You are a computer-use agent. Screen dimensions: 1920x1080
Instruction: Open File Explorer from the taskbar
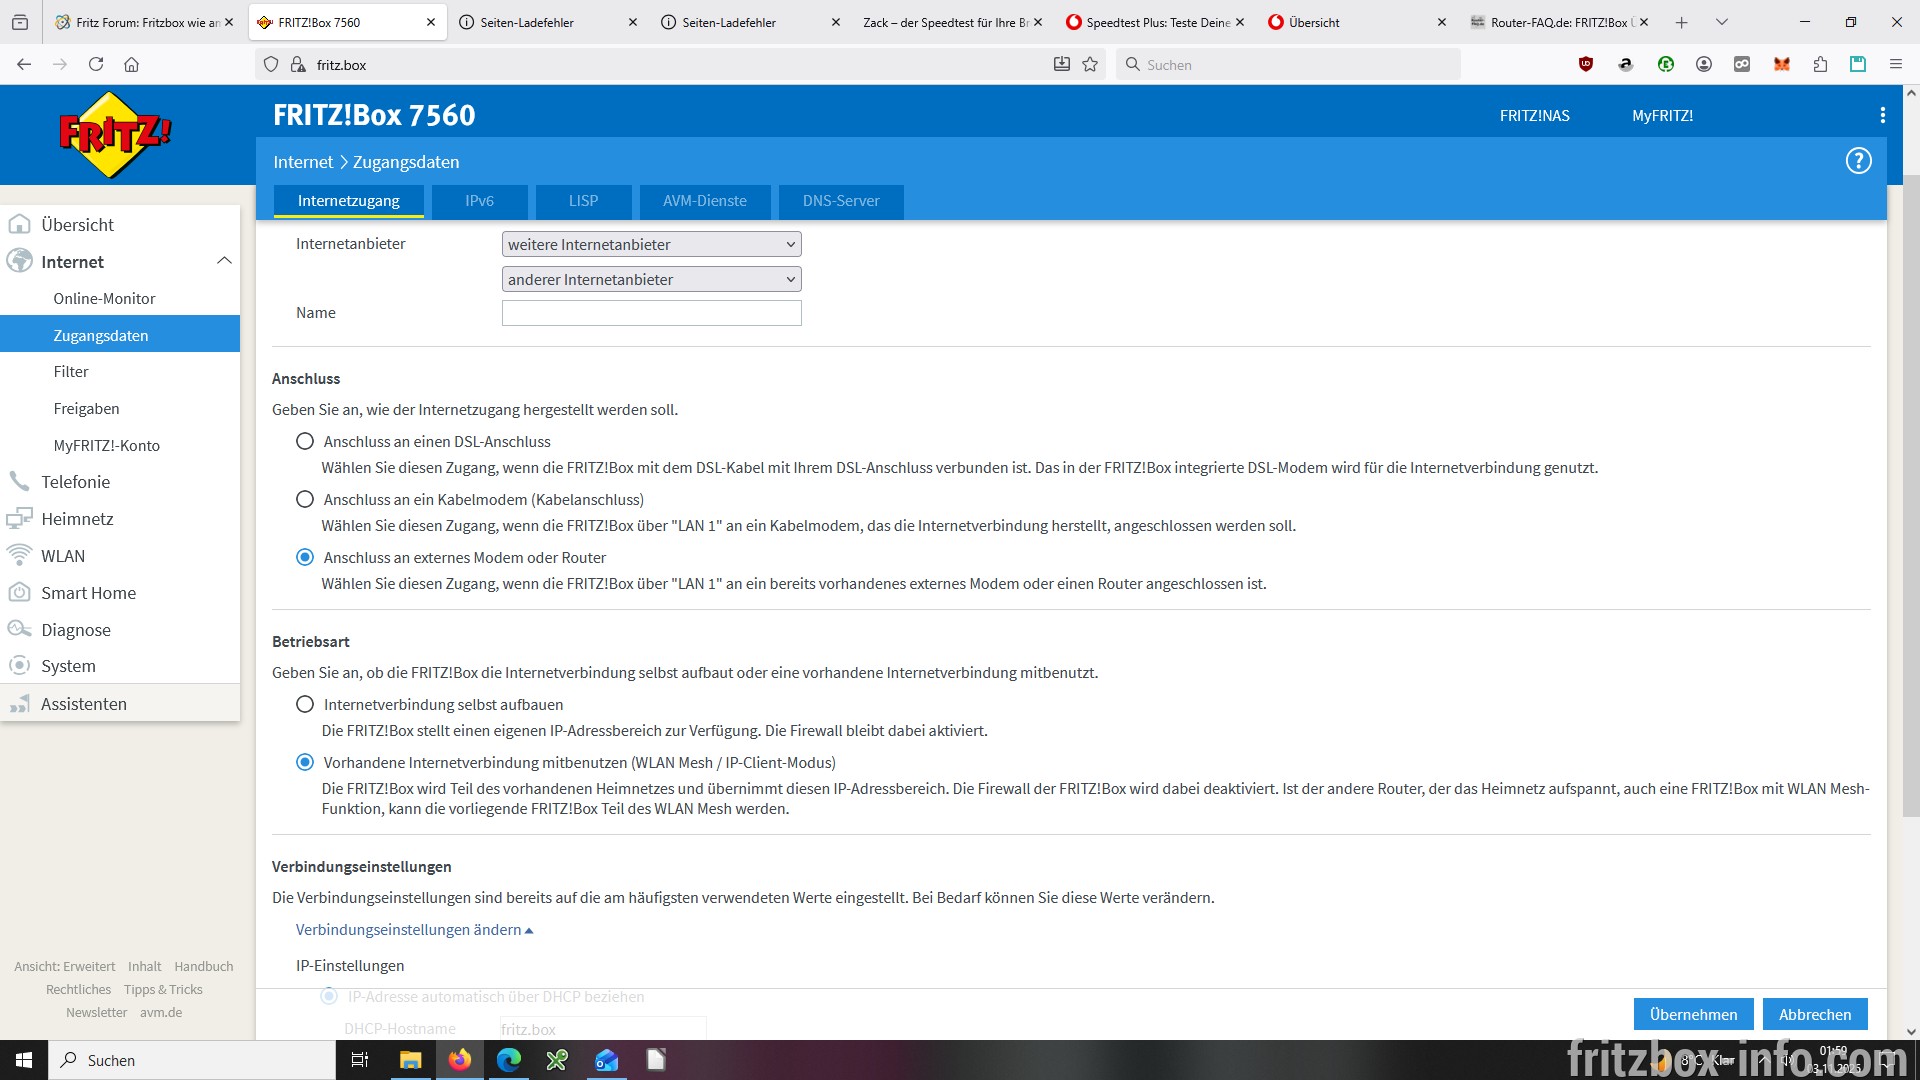(410, 1060)
